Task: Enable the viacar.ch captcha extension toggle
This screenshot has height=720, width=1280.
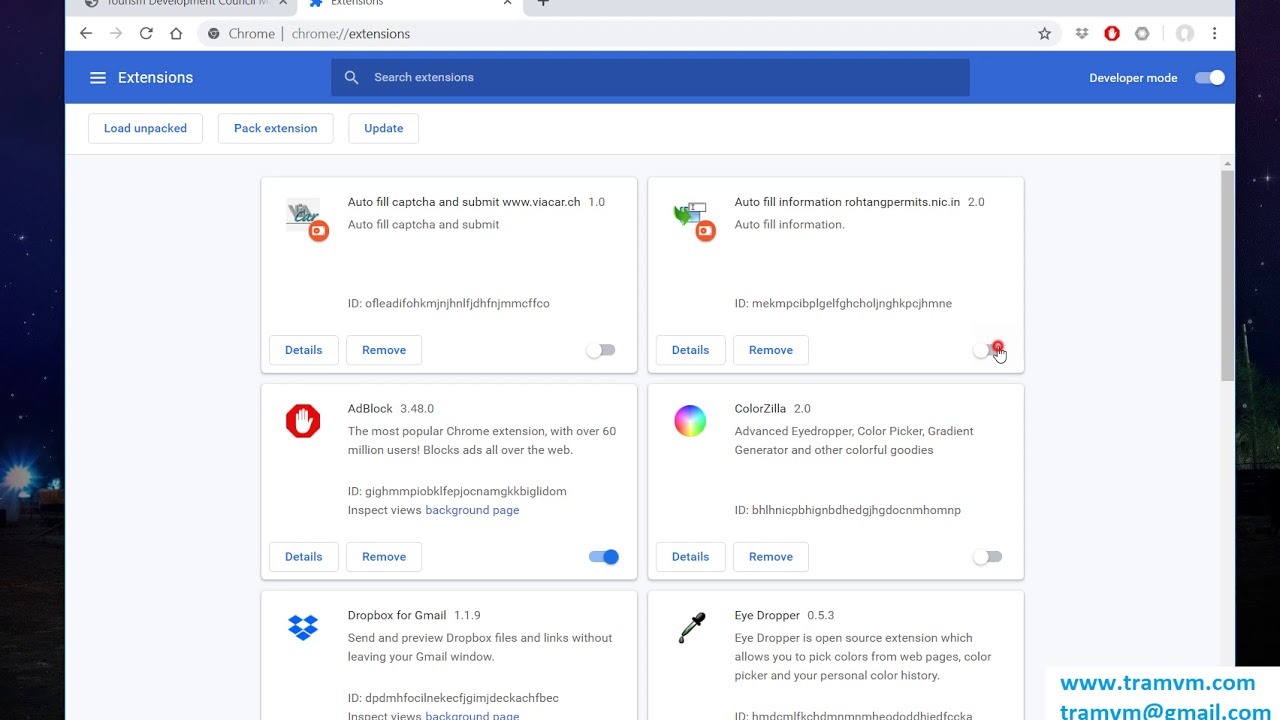Action: tap(600, 350)
